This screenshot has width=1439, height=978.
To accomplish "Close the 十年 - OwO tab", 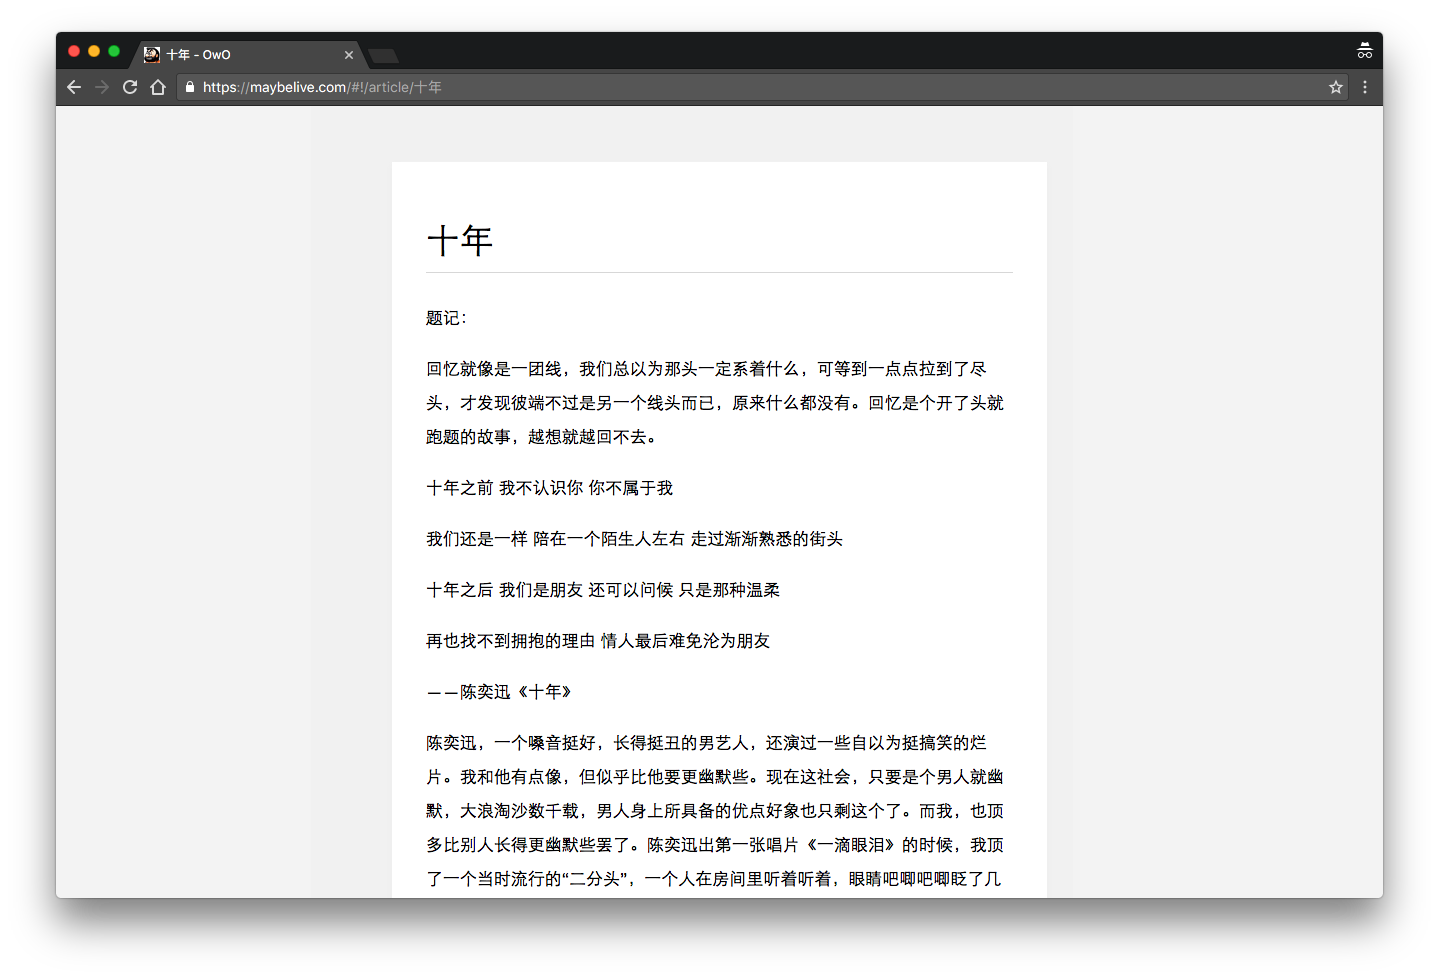I will pos(349,55).
